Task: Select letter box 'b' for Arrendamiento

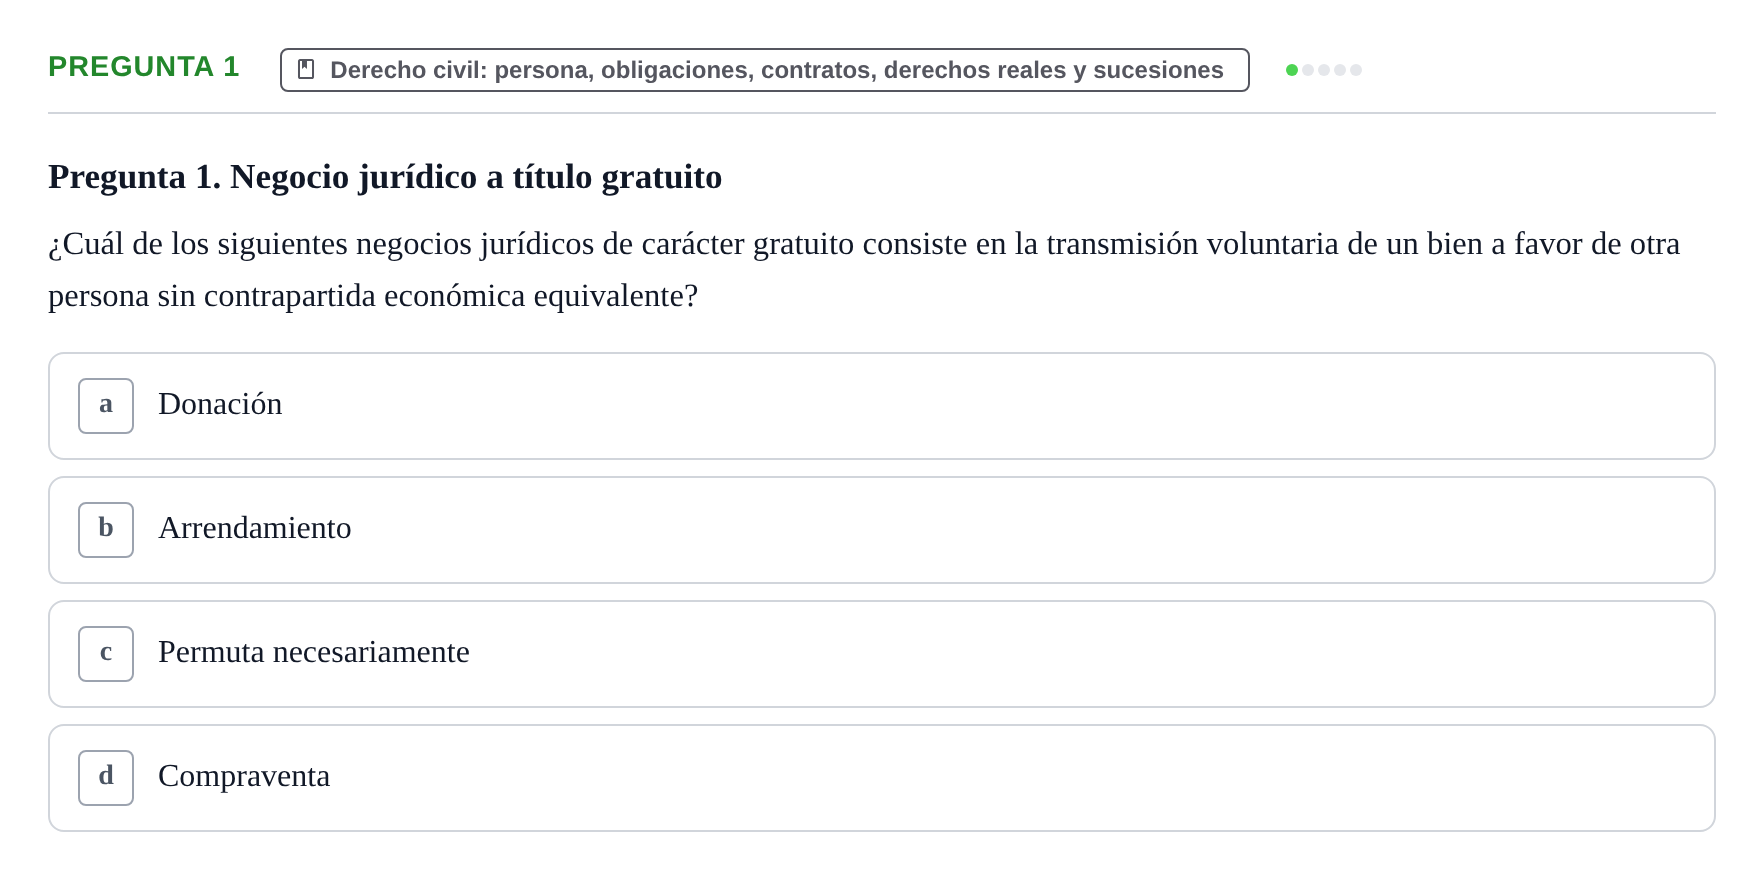Action: click(106, 530)
